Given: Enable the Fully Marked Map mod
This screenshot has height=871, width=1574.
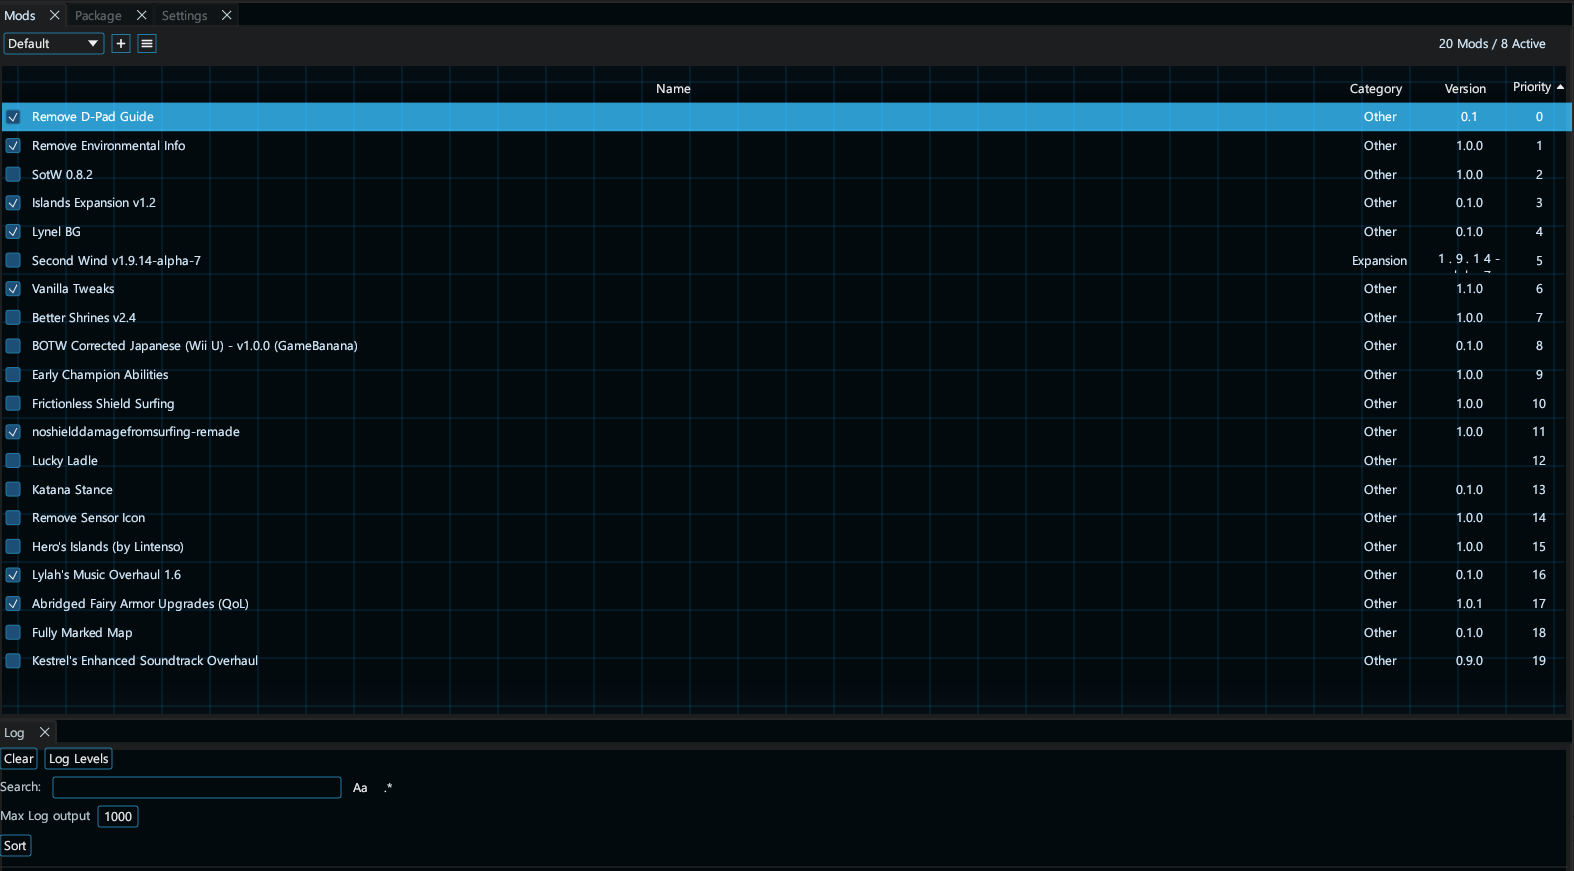Looking at the screenshot, I should coord(13,633).
